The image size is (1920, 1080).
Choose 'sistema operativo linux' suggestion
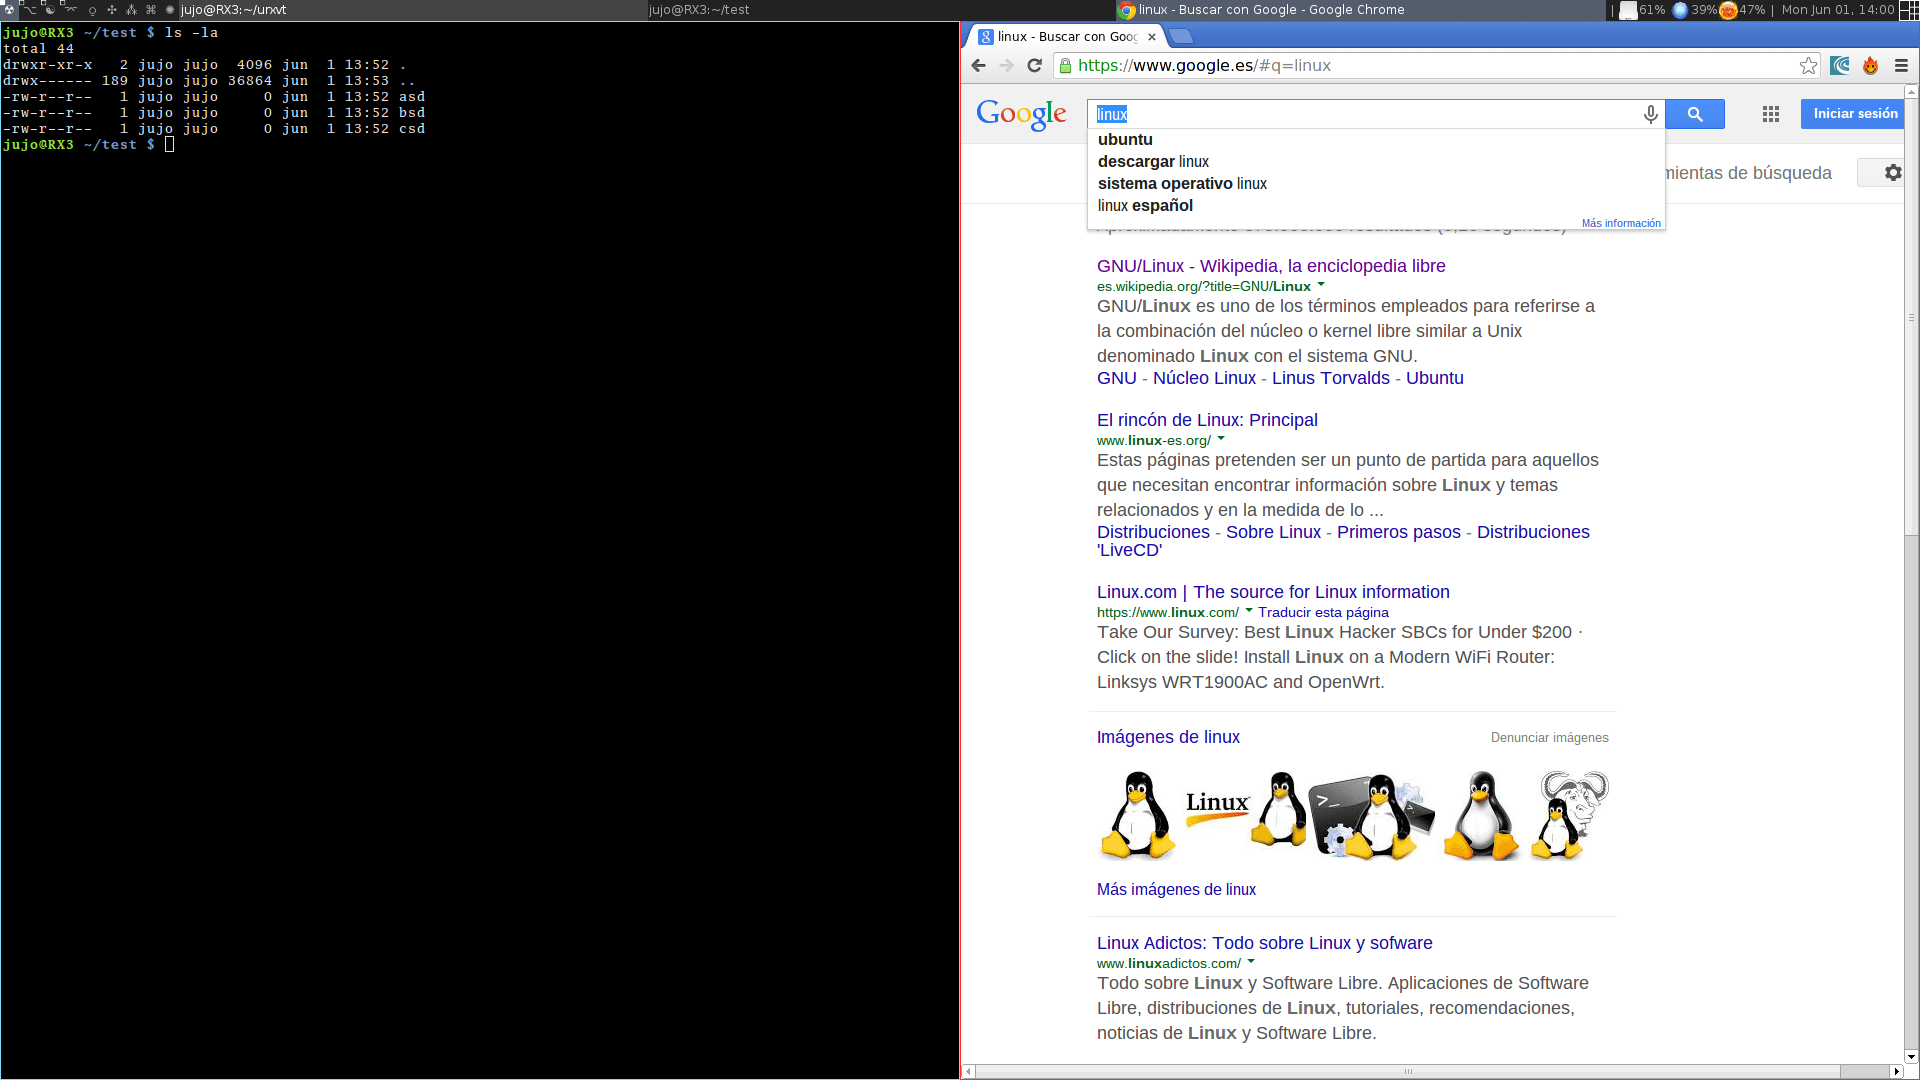click(x=1182, y=184)
